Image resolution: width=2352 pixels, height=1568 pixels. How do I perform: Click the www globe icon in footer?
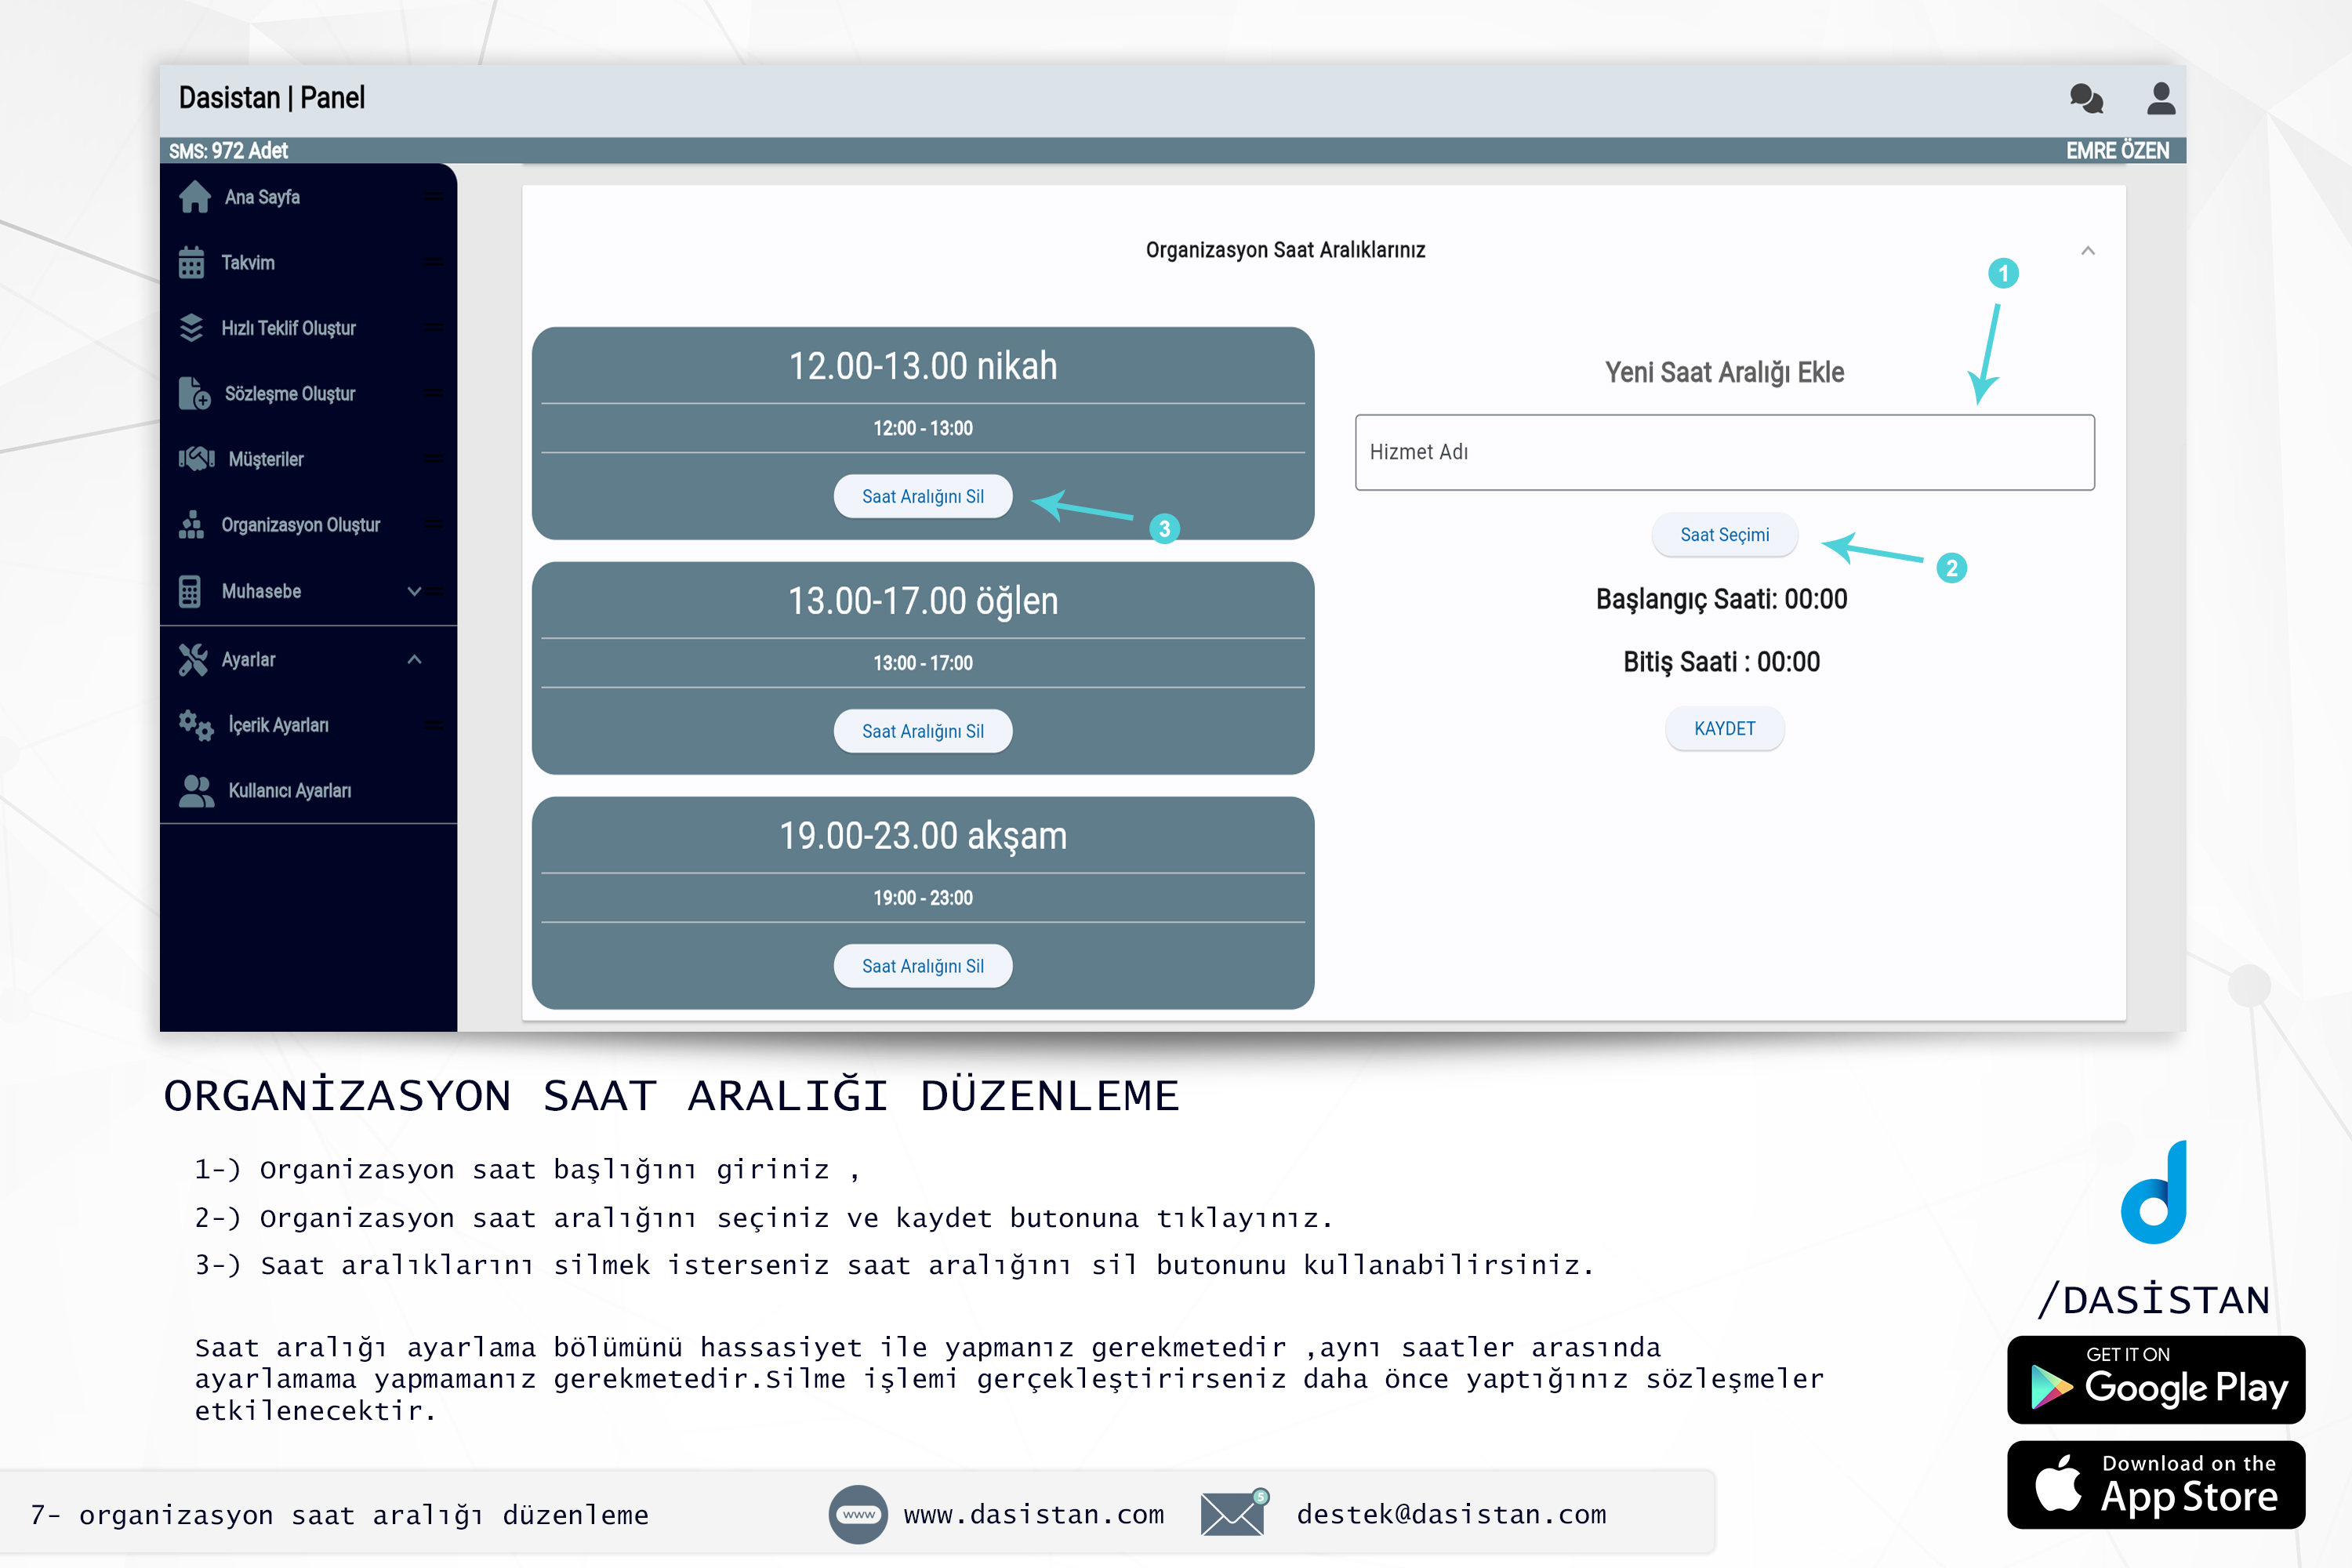coord(858,1514)
